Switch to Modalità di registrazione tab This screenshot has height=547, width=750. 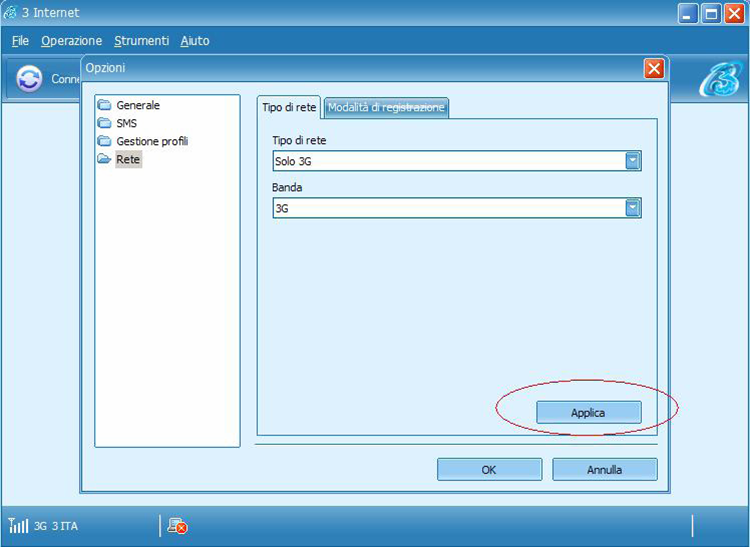[386, 108]
